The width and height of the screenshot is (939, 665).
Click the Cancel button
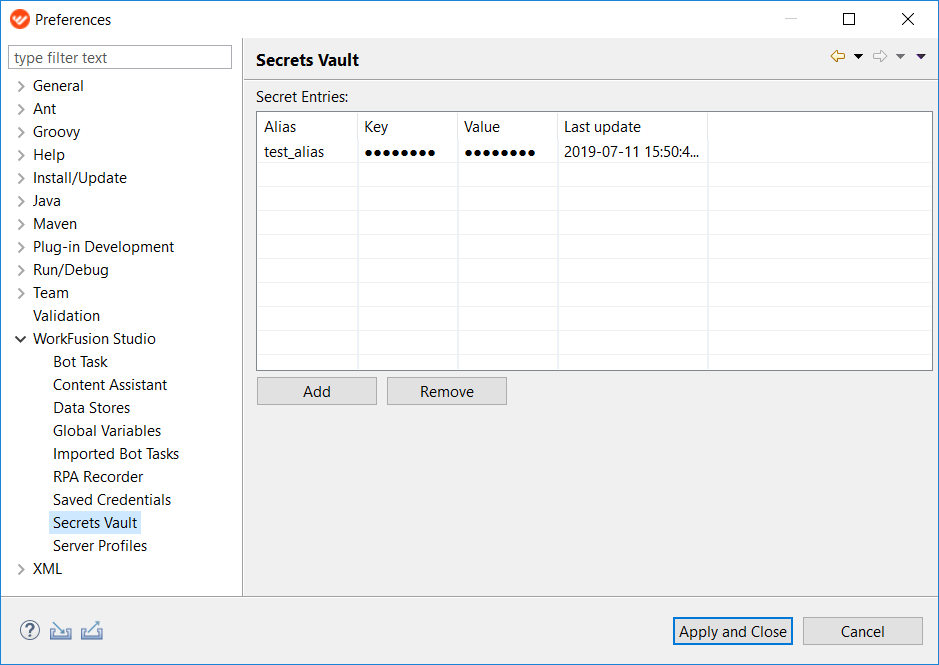[x=862, y=631]
